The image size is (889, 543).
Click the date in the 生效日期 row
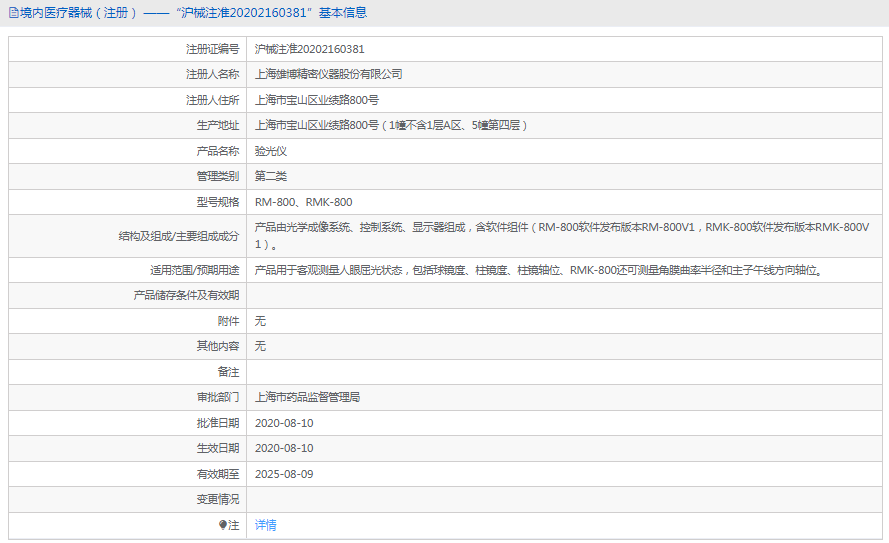coord(284,448)
